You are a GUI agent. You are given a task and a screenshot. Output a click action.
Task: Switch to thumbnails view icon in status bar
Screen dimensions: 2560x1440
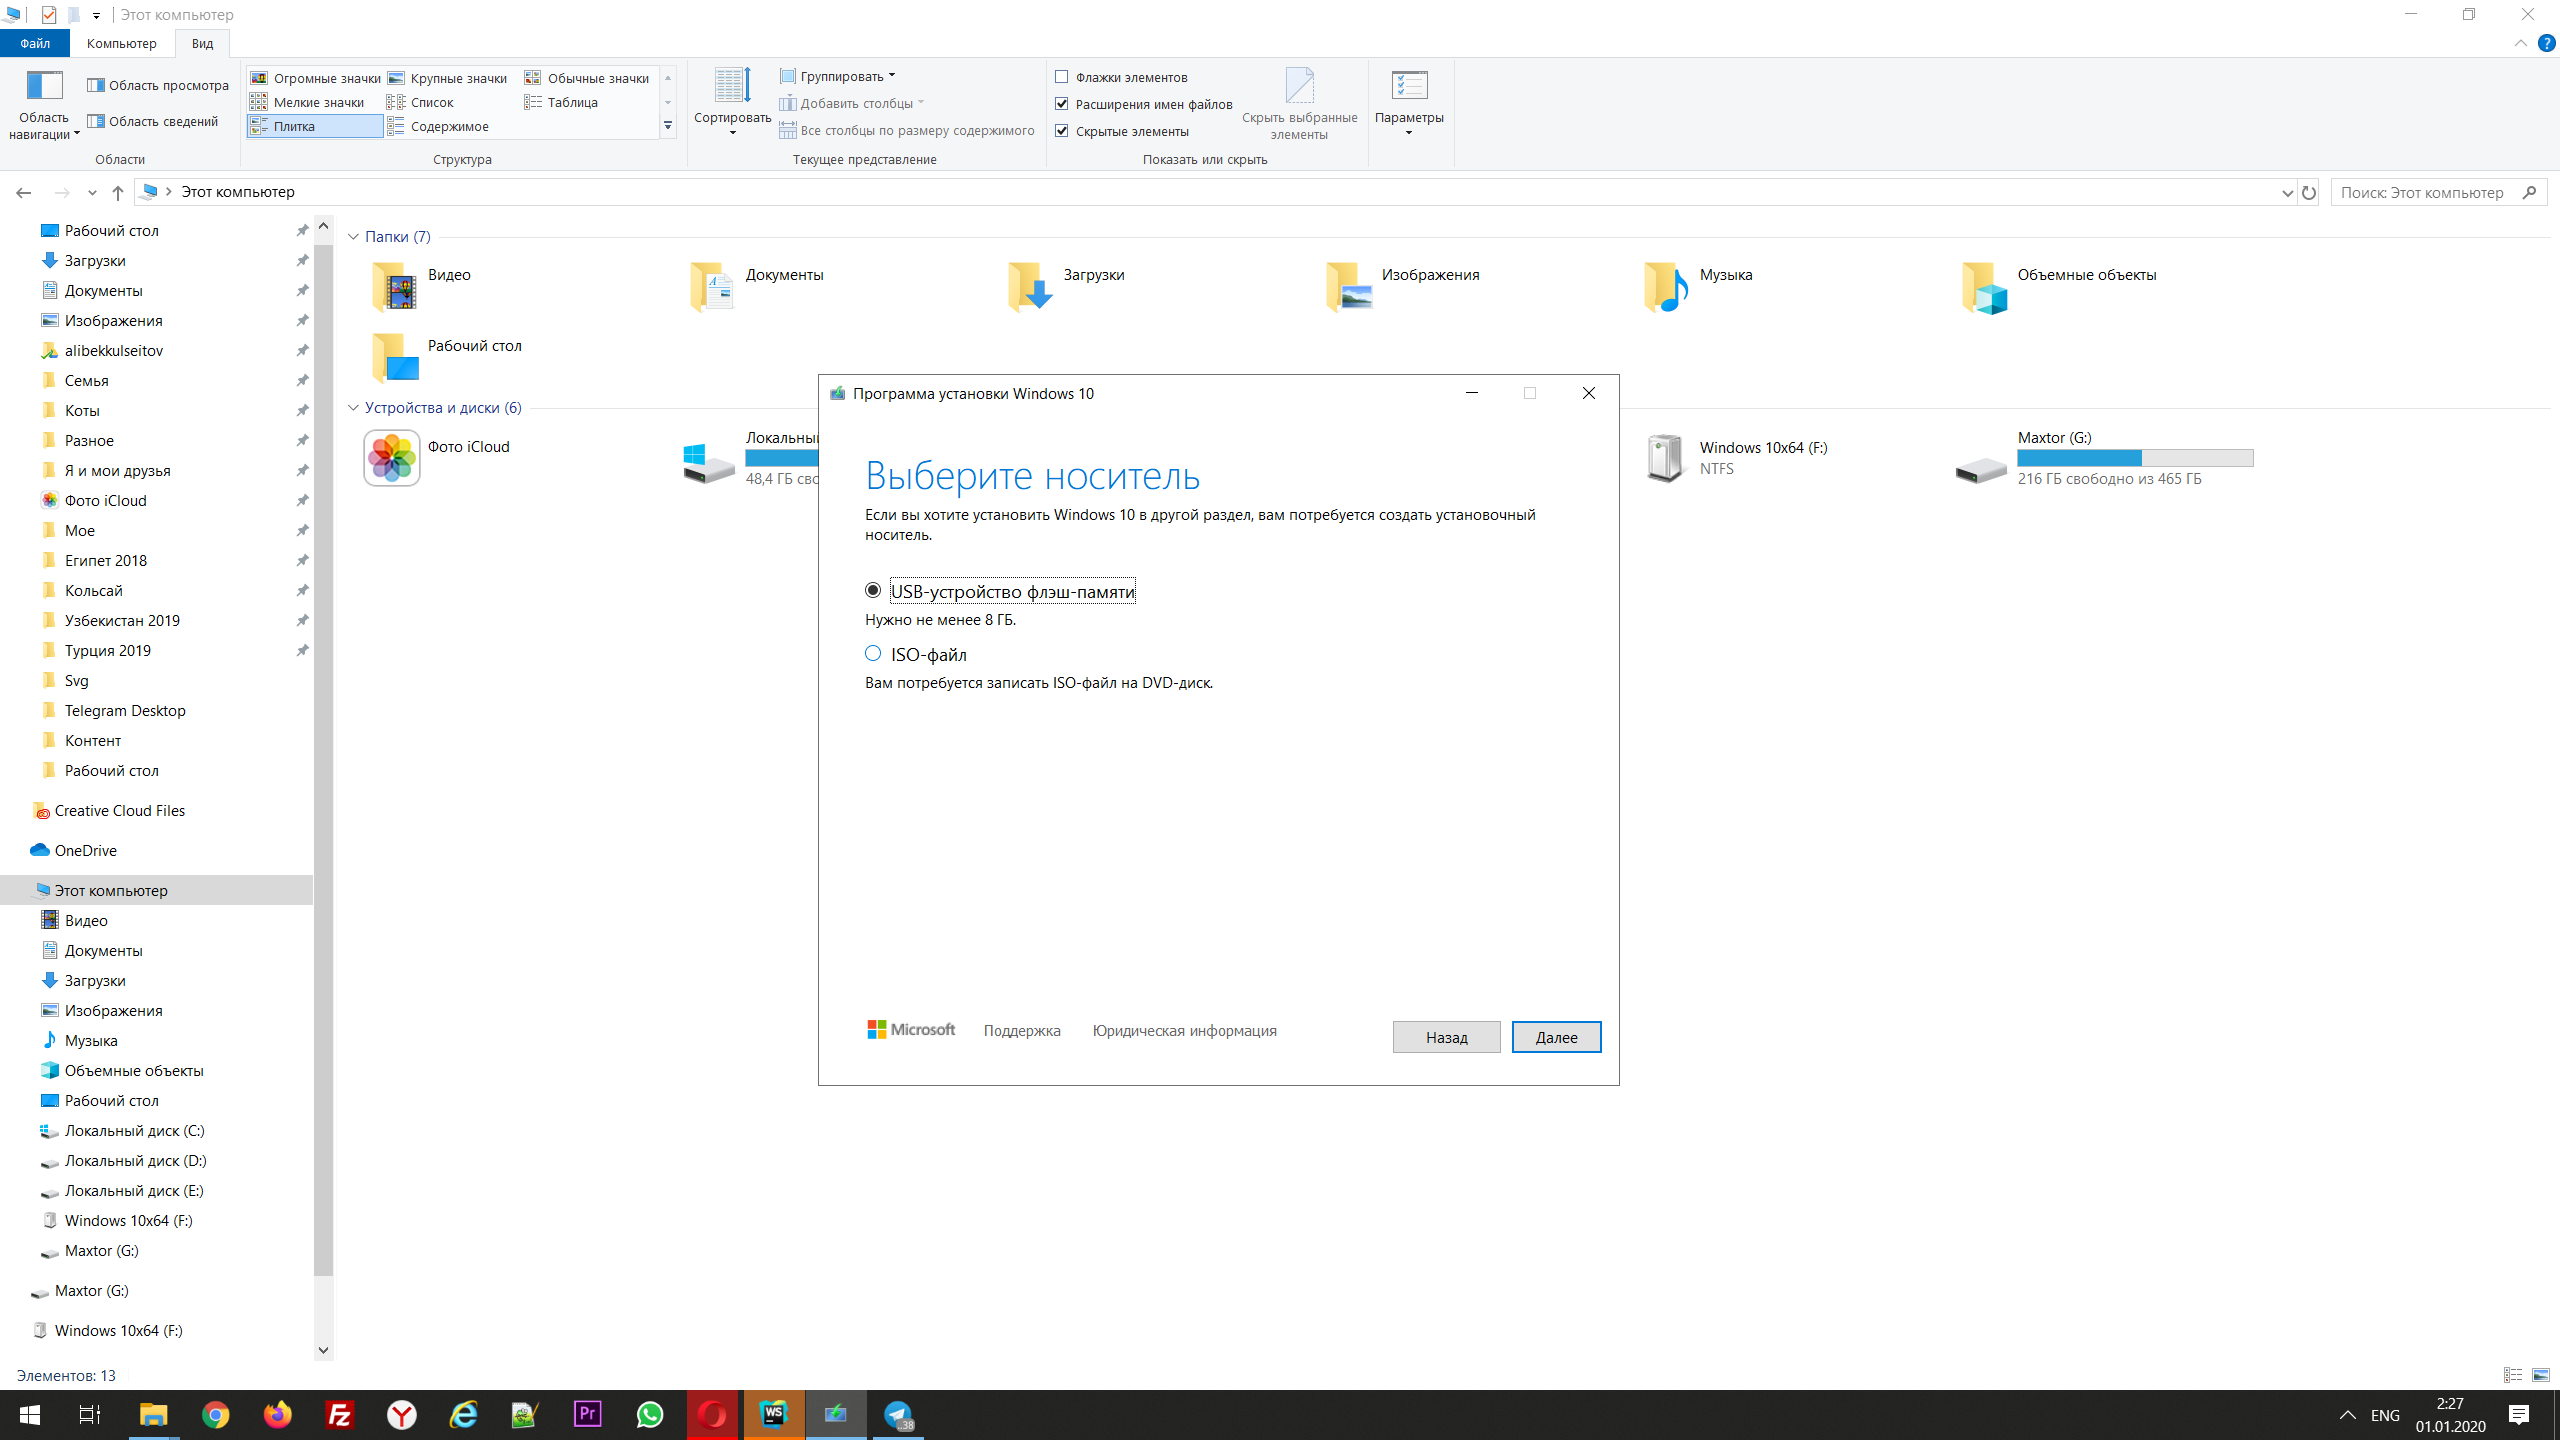point(2541,1375)
